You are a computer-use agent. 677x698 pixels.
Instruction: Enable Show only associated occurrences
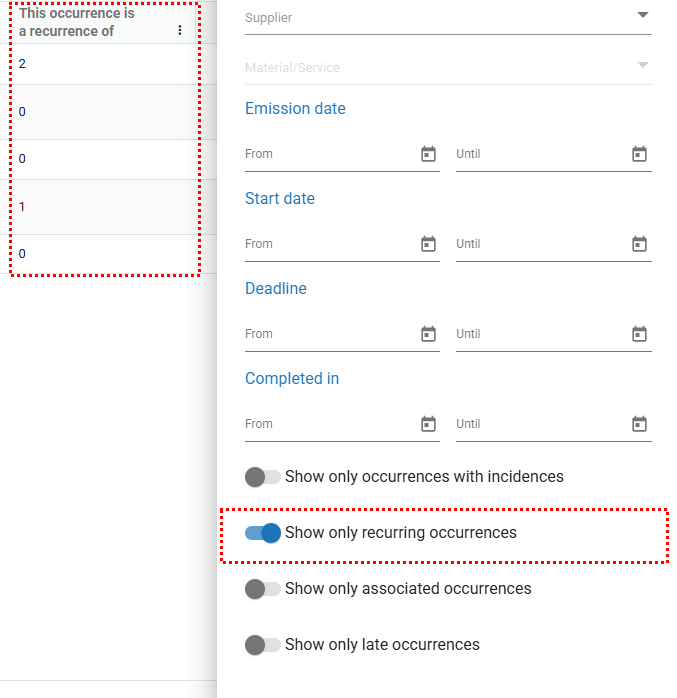[263, 589]
